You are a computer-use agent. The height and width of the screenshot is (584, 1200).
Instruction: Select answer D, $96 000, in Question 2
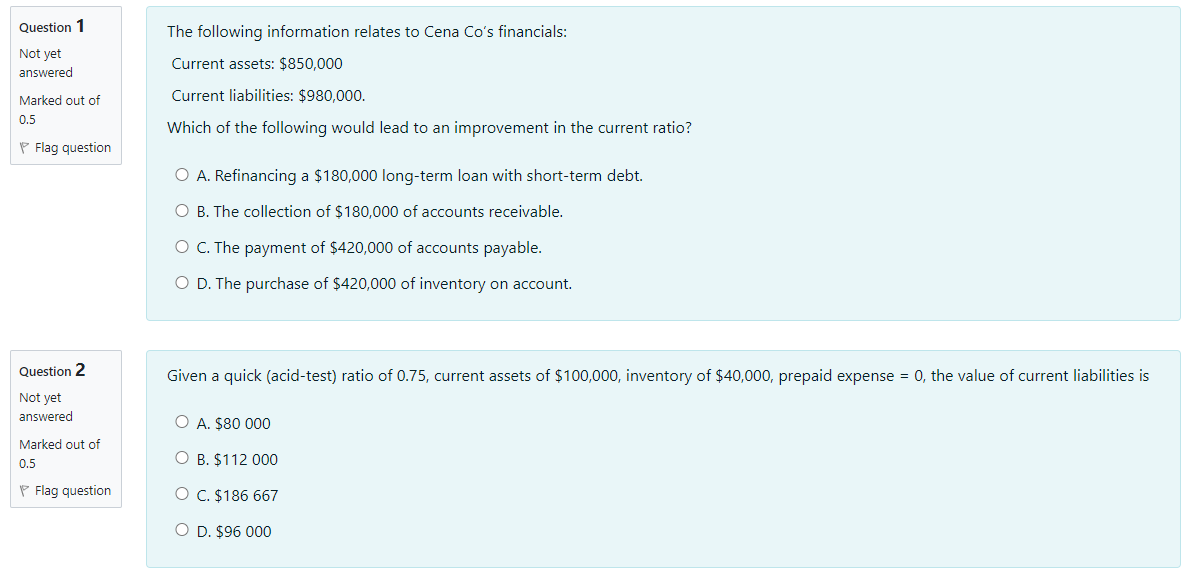(182, 529)
